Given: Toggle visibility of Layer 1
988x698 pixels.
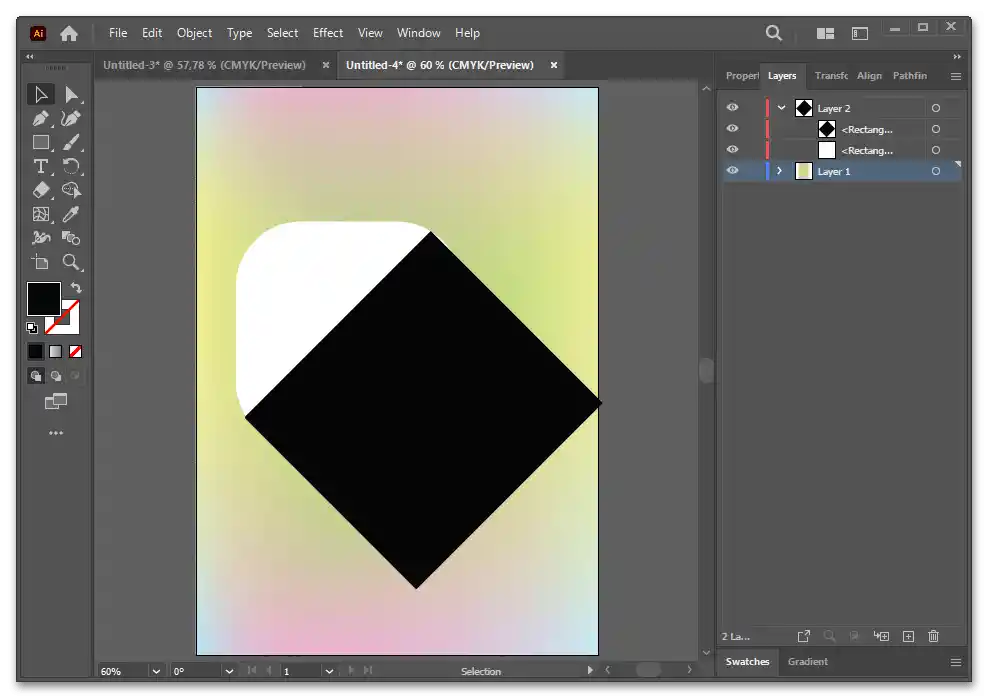Looking at the screenshot, I should pyautogui.click(x=732, y=171).
